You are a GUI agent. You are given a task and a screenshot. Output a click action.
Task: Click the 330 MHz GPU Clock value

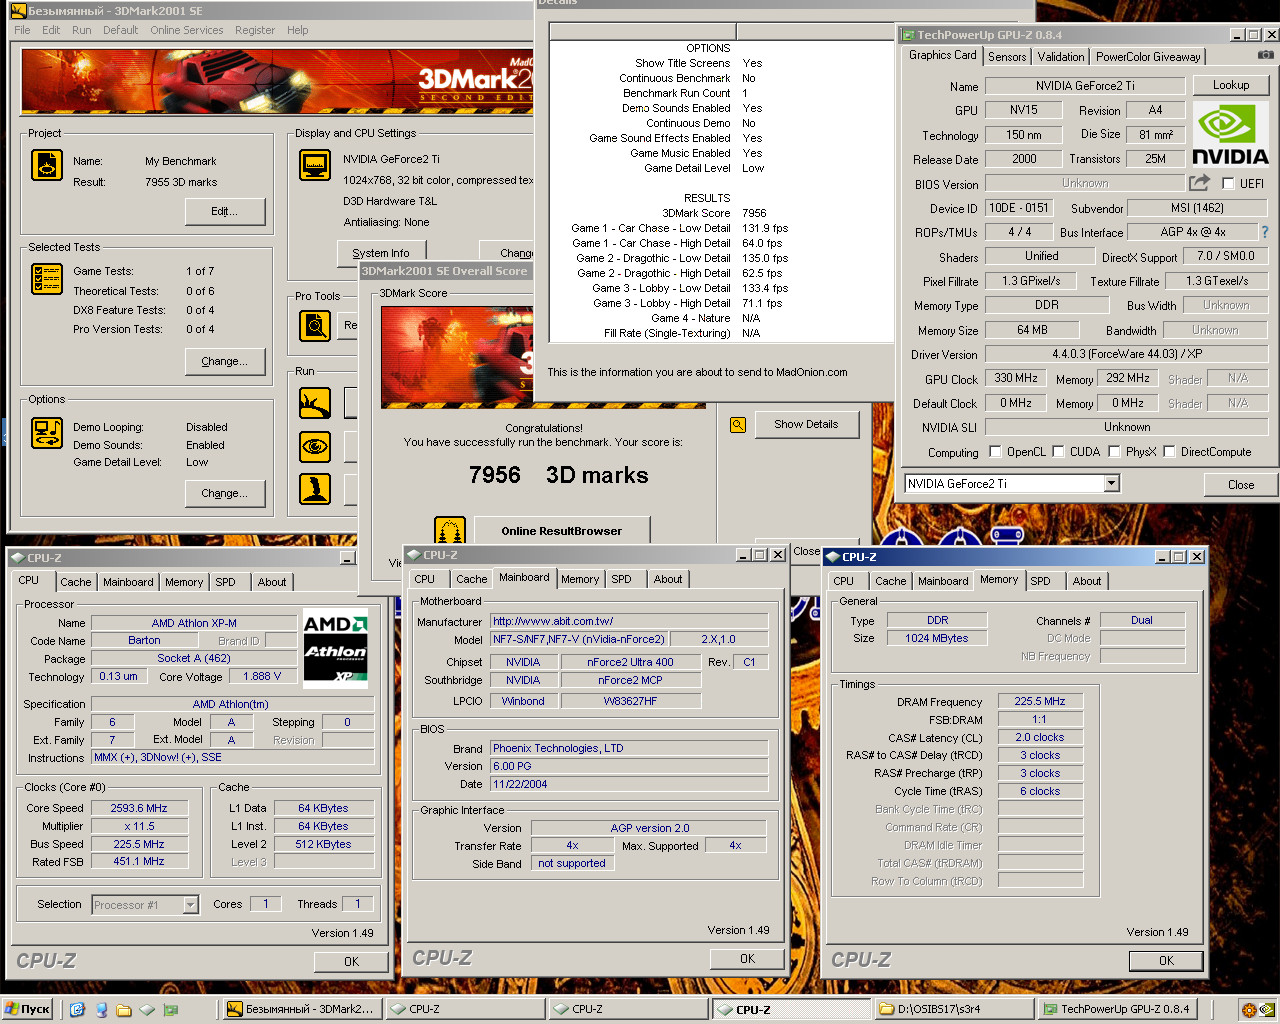click(x=1016, y=378)
